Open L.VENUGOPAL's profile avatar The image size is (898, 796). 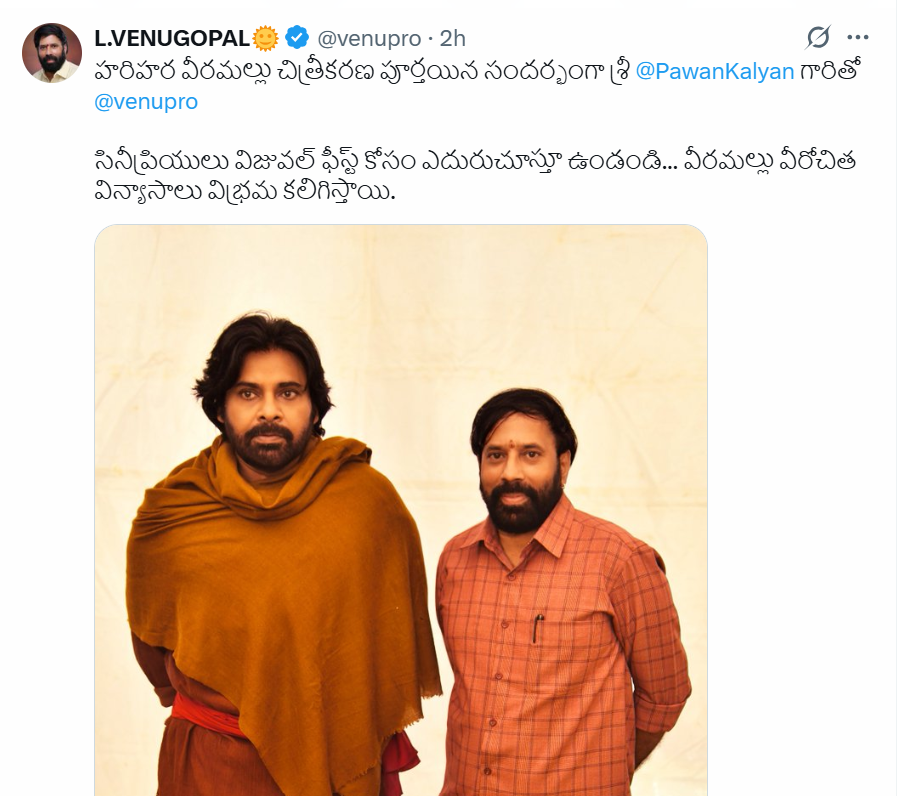tap(52, 53)
